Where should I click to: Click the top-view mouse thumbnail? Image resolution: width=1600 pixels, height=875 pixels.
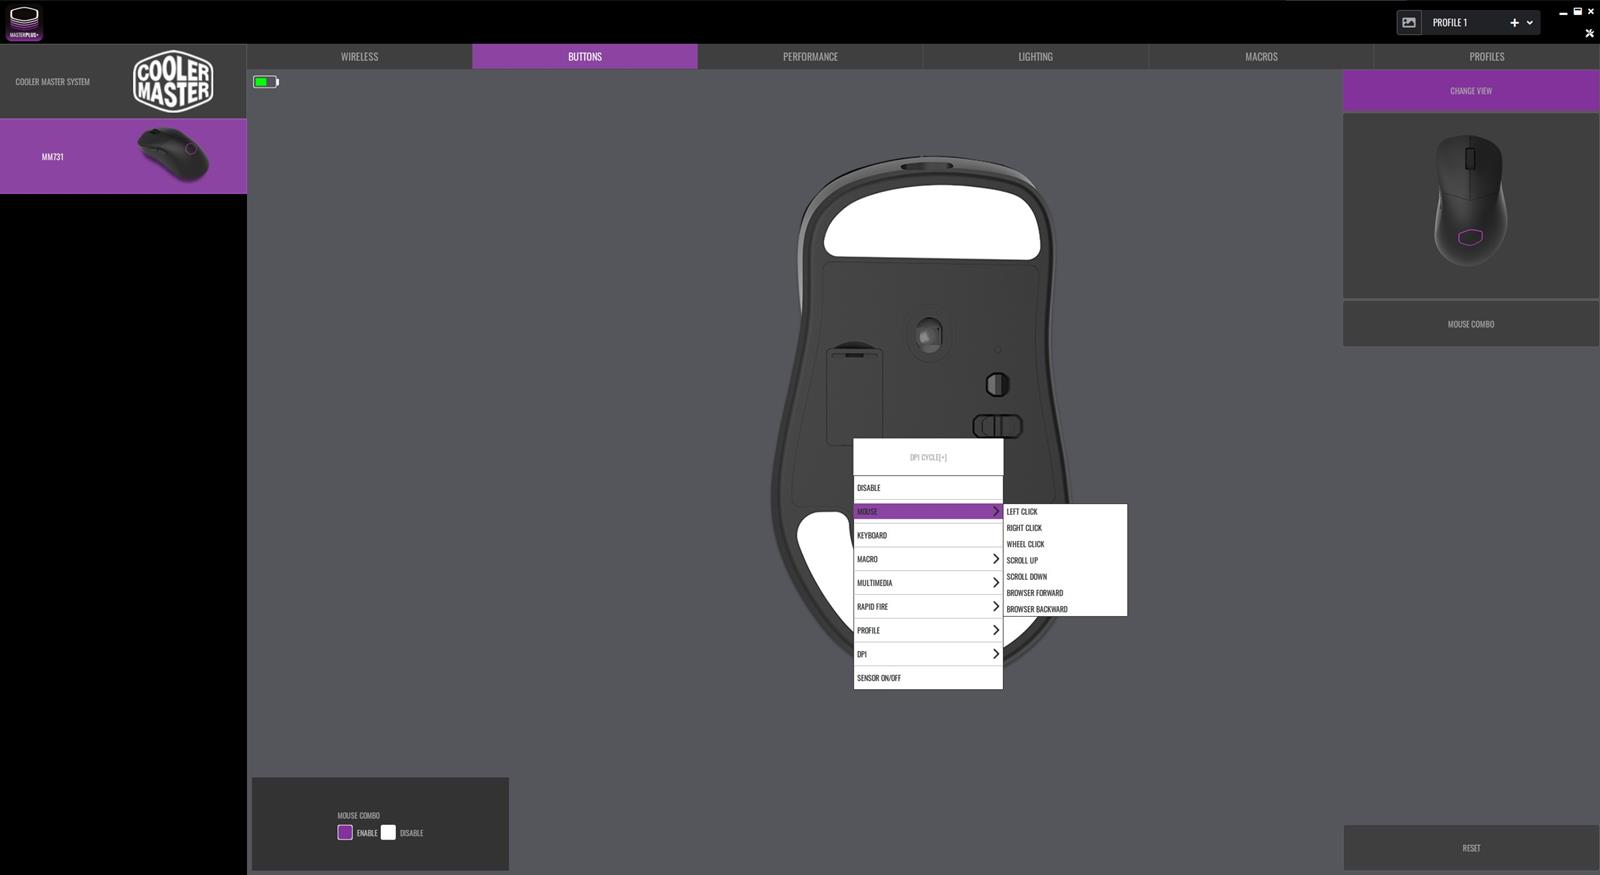pyautogui.click(x=1470, y=201)
